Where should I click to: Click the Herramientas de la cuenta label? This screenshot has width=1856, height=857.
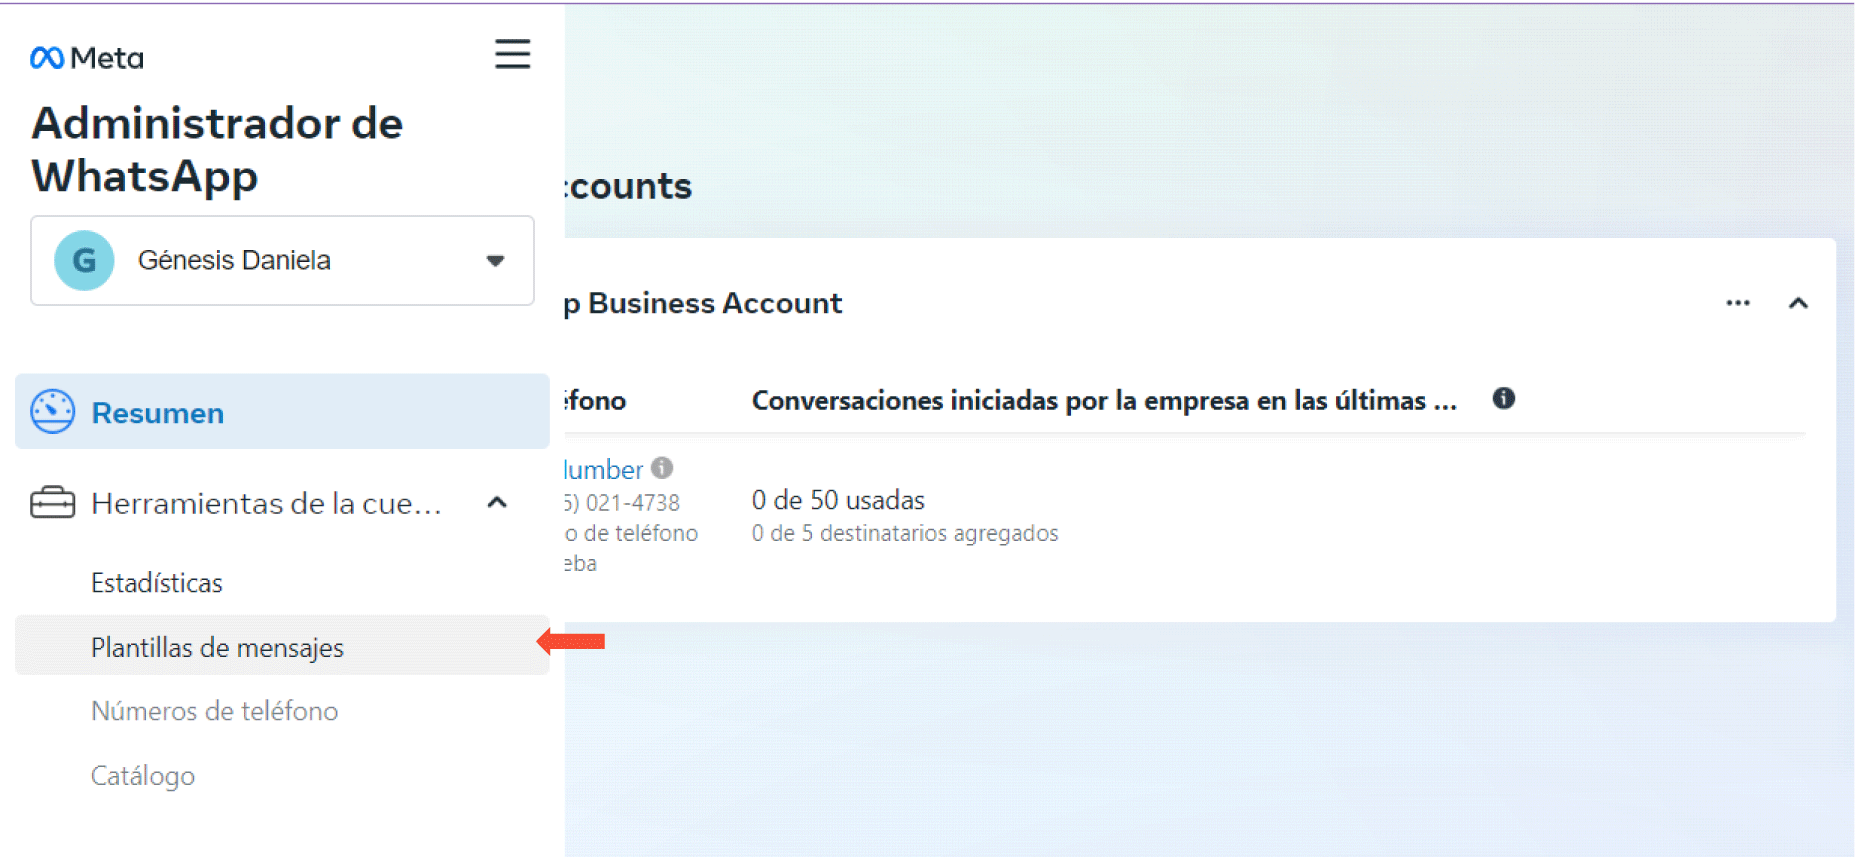click(x=266, y=503)
